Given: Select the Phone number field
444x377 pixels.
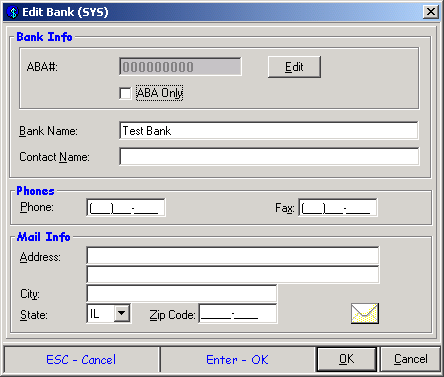Looking at the screenshot, I should 126,208.
